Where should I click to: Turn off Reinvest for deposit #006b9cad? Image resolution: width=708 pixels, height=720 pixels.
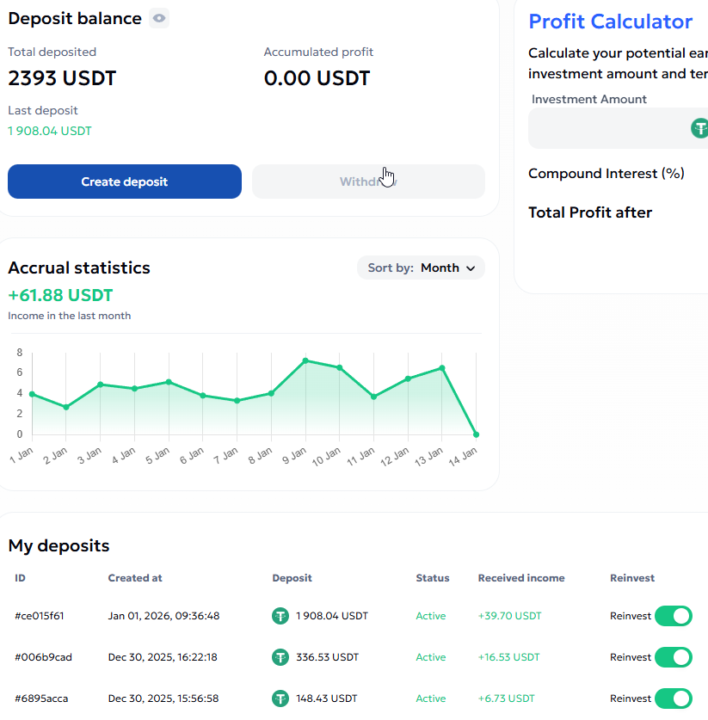[673, 657]
